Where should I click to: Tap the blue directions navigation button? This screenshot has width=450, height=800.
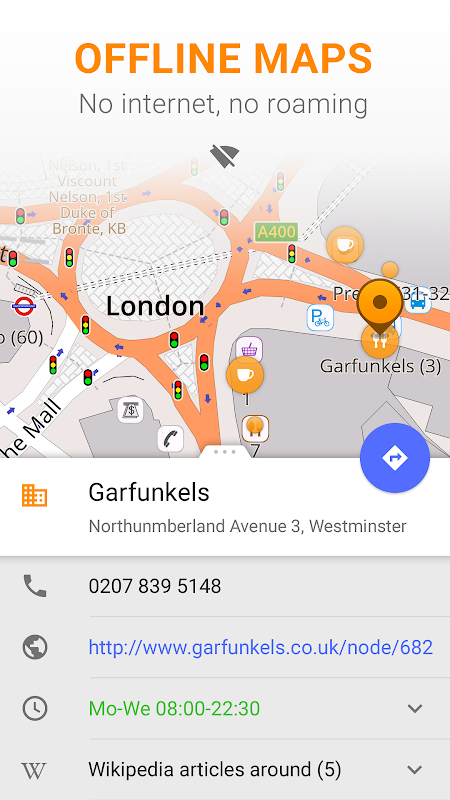394,458
